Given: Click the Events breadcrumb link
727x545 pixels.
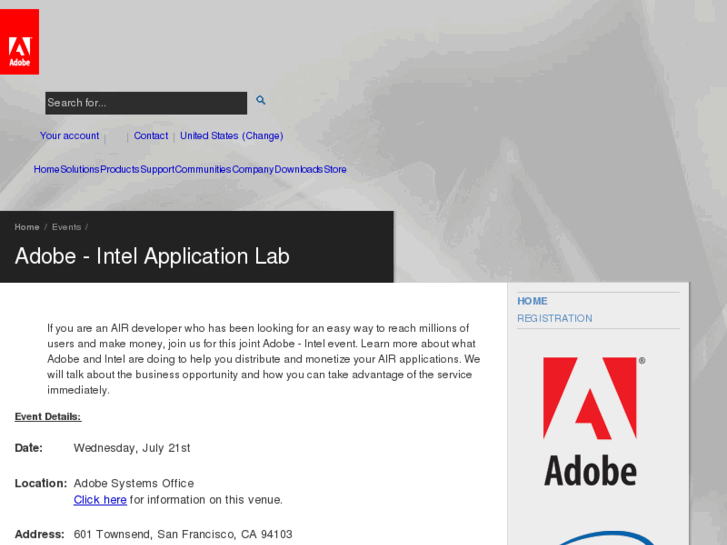Looking at the screenshot, I should 66,227.
